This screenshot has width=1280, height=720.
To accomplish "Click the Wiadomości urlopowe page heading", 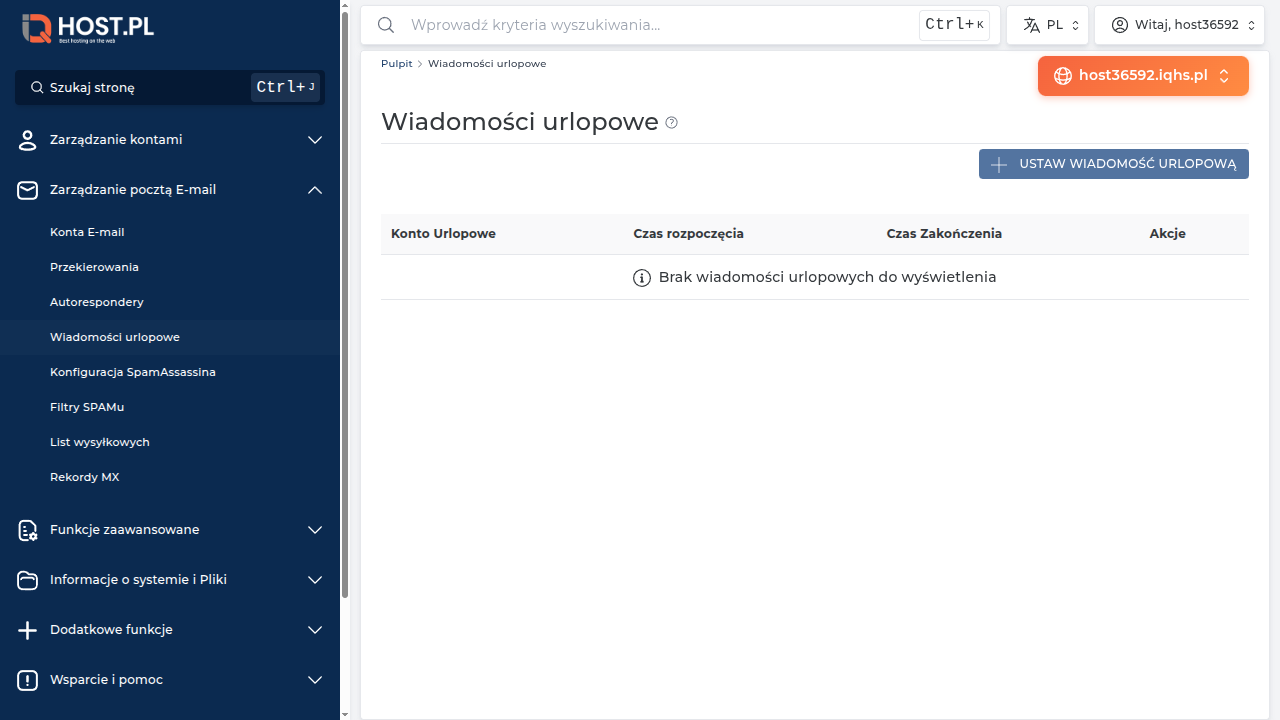I will tap(520, 122).
